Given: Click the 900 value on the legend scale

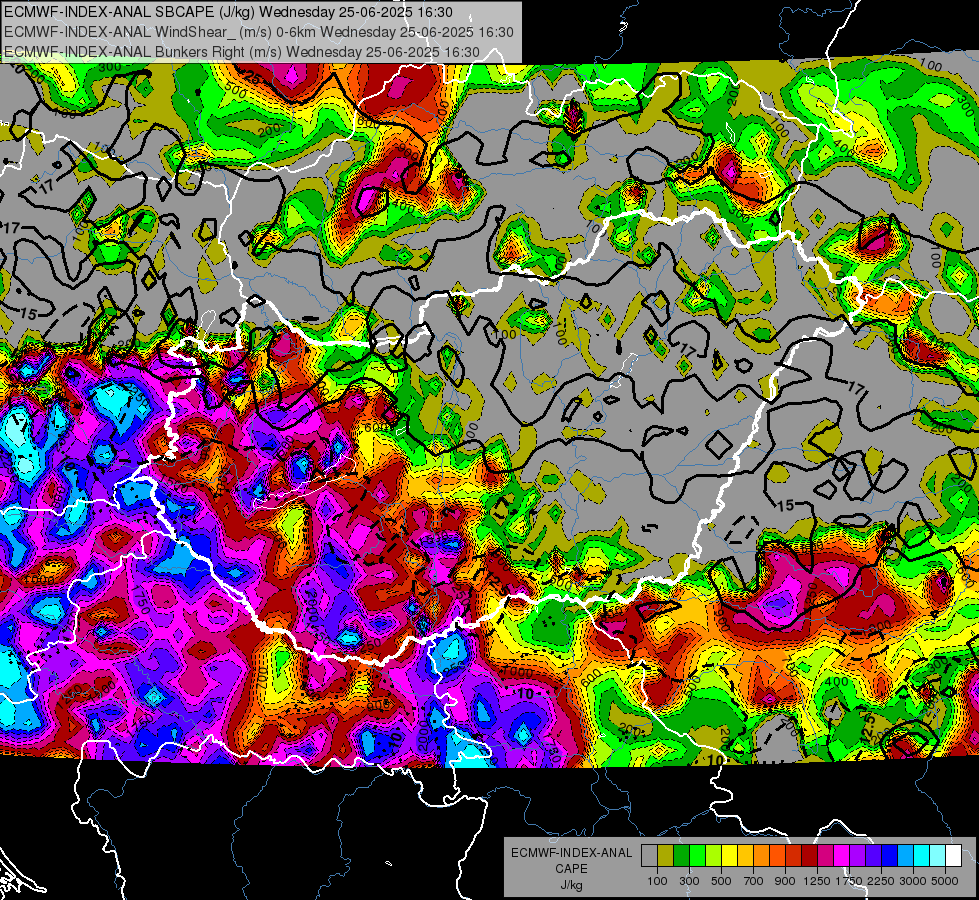Looking at the screenshot, I should pyautogui.click(x=785, y=881).
